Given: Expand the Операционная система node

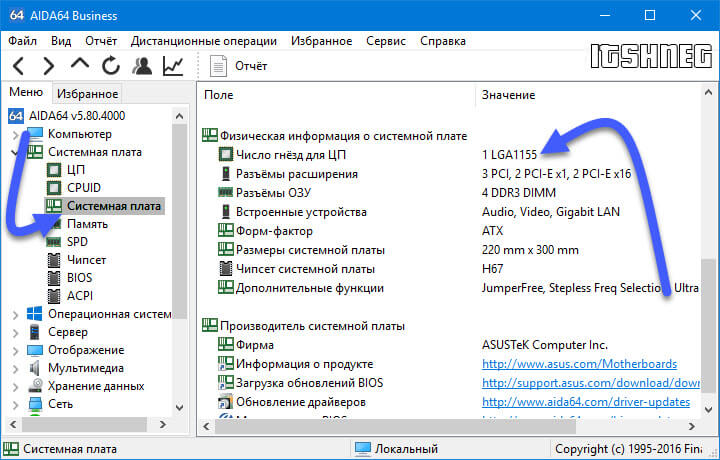Looking at the screenshot, I should (16, 315).
